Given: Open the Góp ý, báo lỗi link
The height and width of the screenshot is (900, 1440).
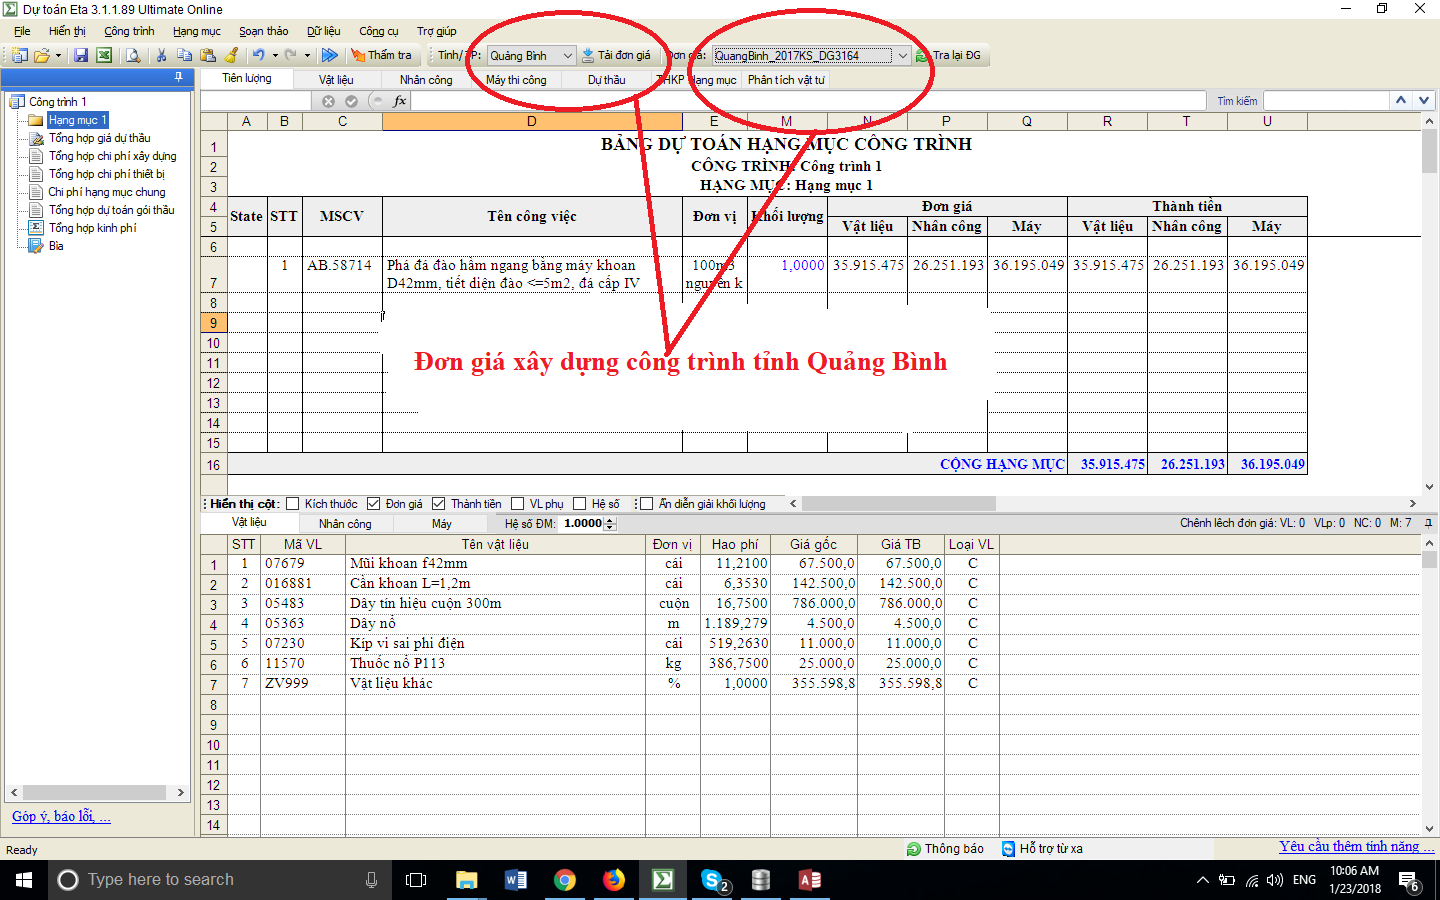Looking at the screenshot, I should coord(61,817).
